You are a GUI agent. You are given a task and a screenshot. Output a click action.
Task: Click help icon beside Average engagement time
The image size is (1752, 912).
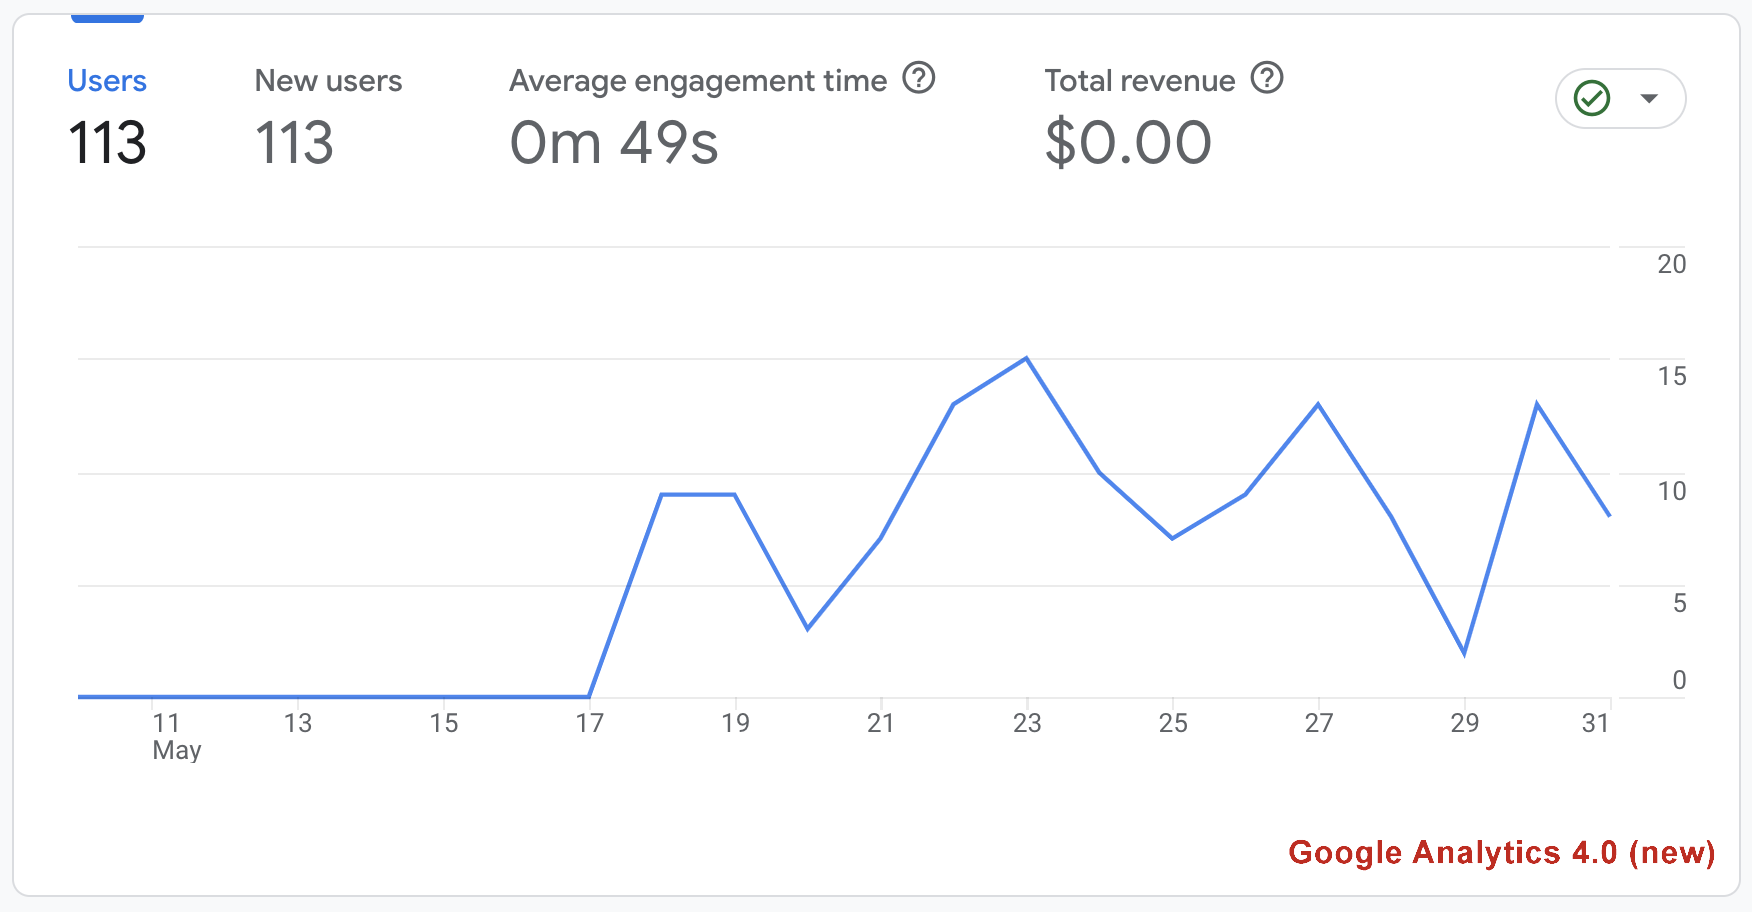918,78
